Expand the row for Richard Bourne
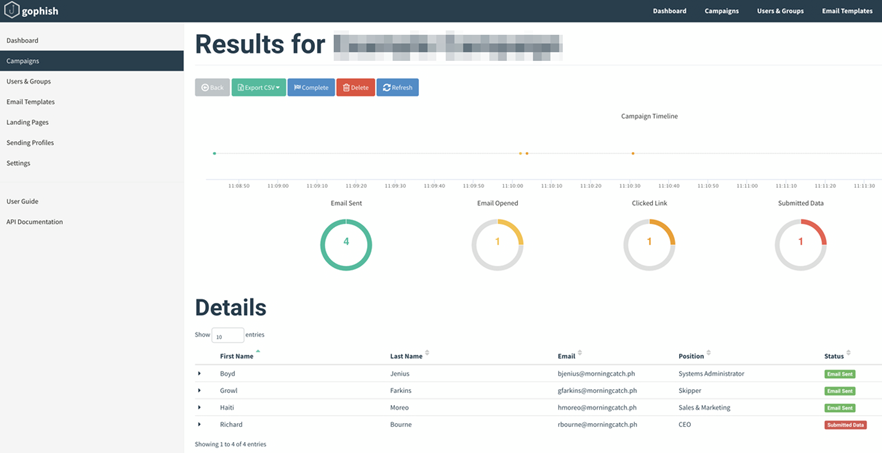The image size is (882, 453). tap(199, 425)
